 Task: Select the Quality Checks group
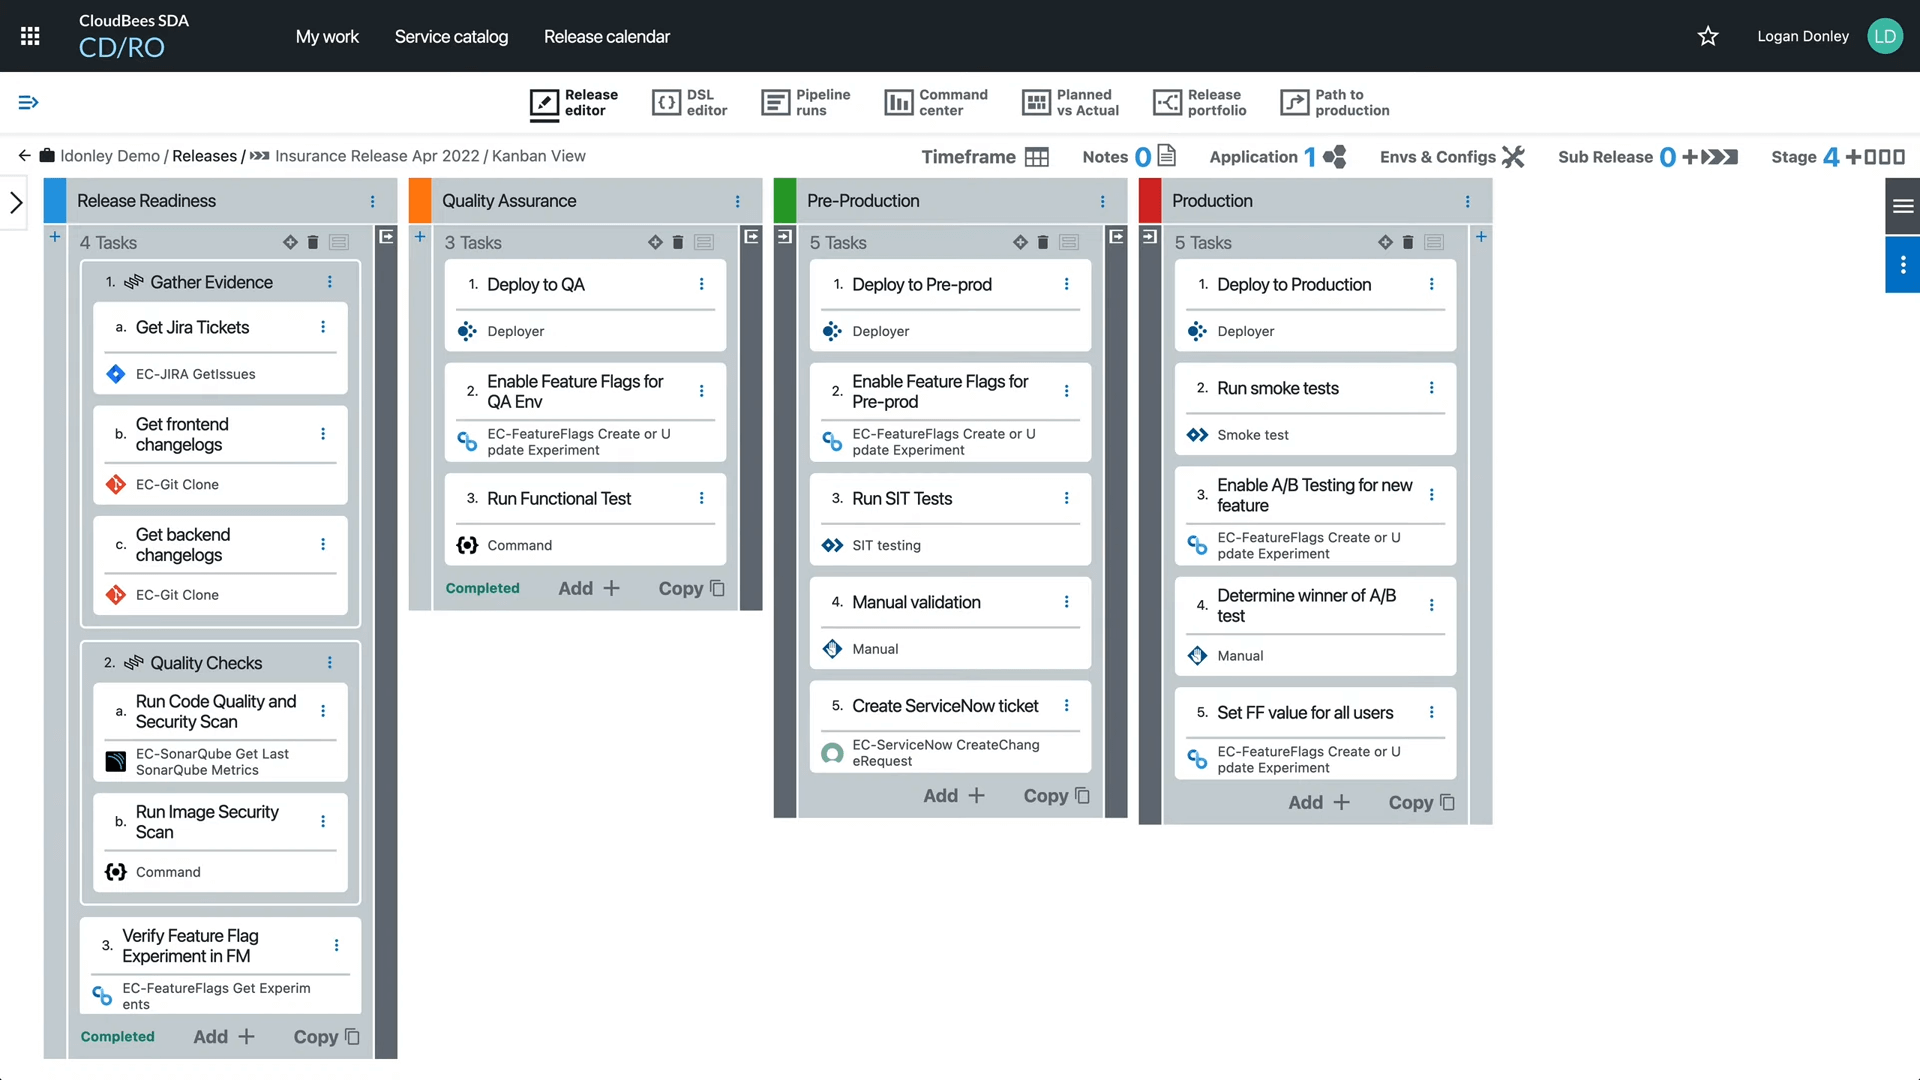[x=206, y=663]
